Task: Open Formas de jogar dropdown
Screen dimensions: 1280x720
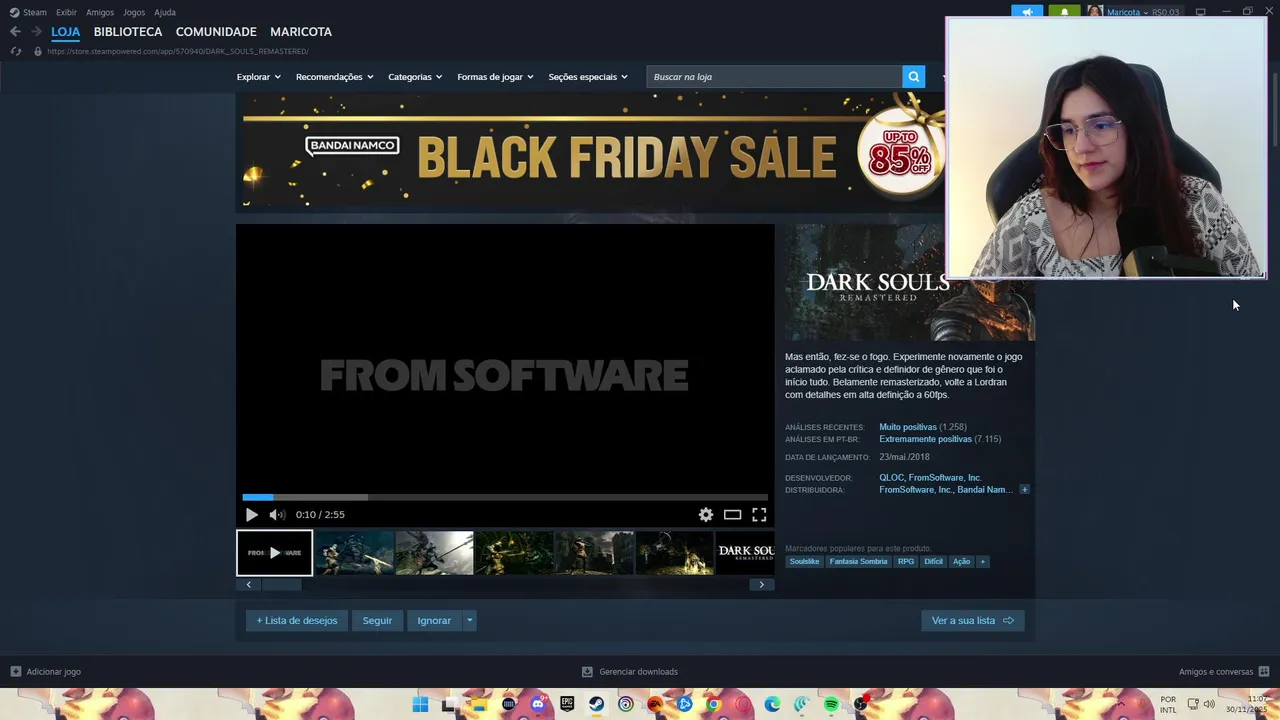Action: (x=495, y=77)
